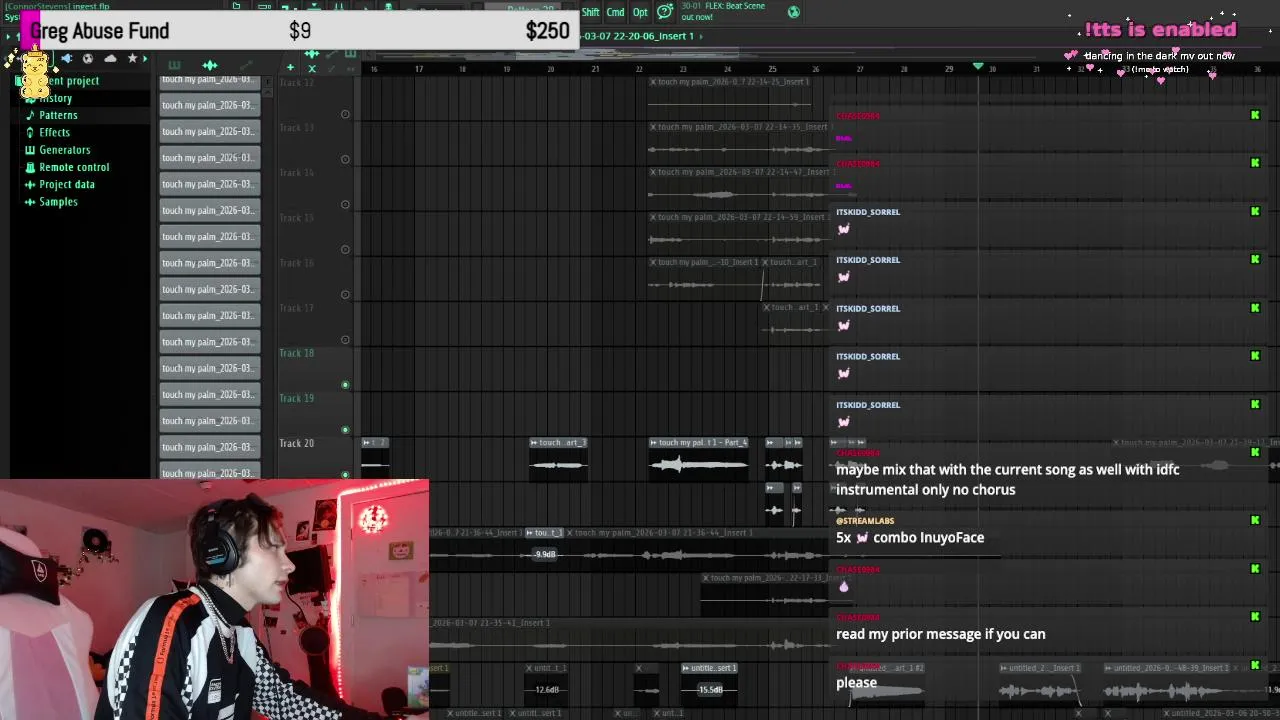Click bar 25 on the playlist ruler
This screenshot has height=720, width=1280.
[x=771, y=69]
